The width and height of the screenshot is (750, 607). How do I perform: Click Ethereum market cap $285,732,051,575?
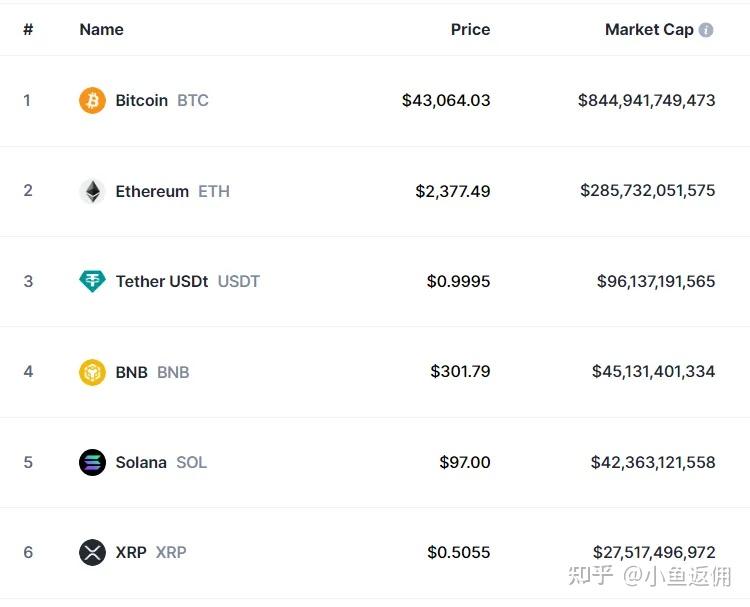(x=647, y=191)
